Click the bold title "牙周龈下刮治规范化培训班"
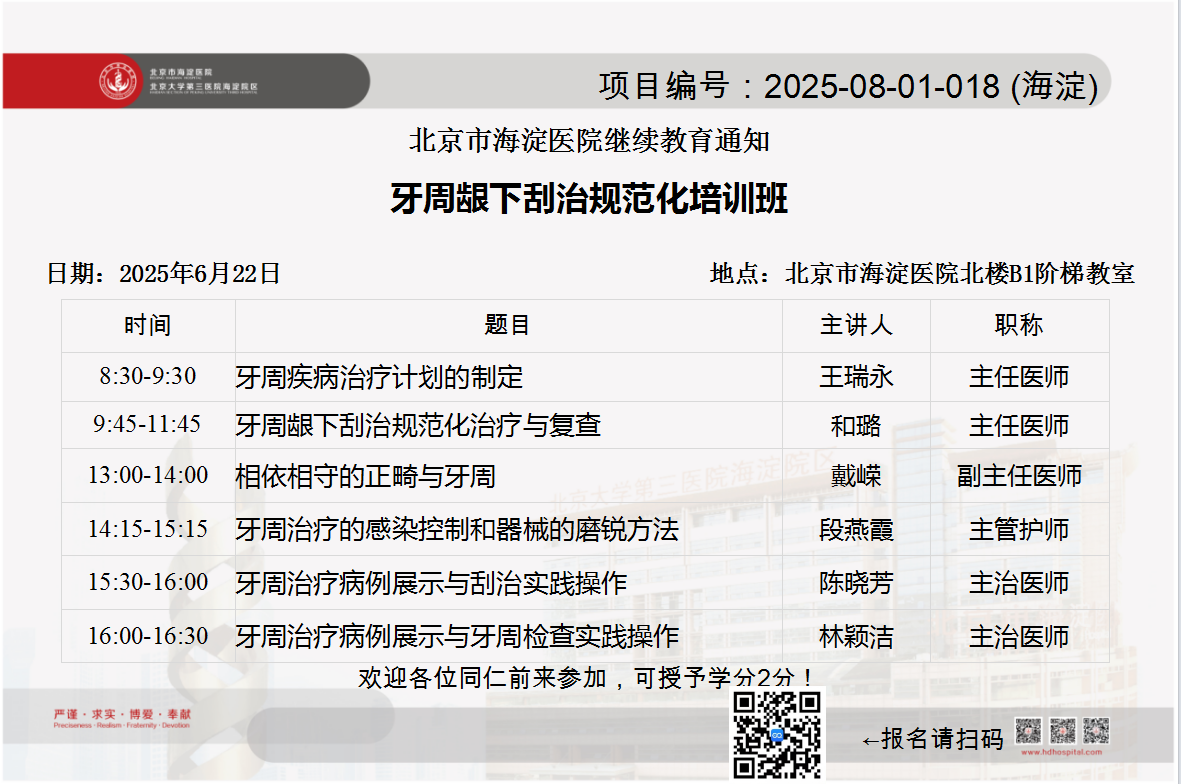Screen dimensions: 1181x784 [589, 199]
